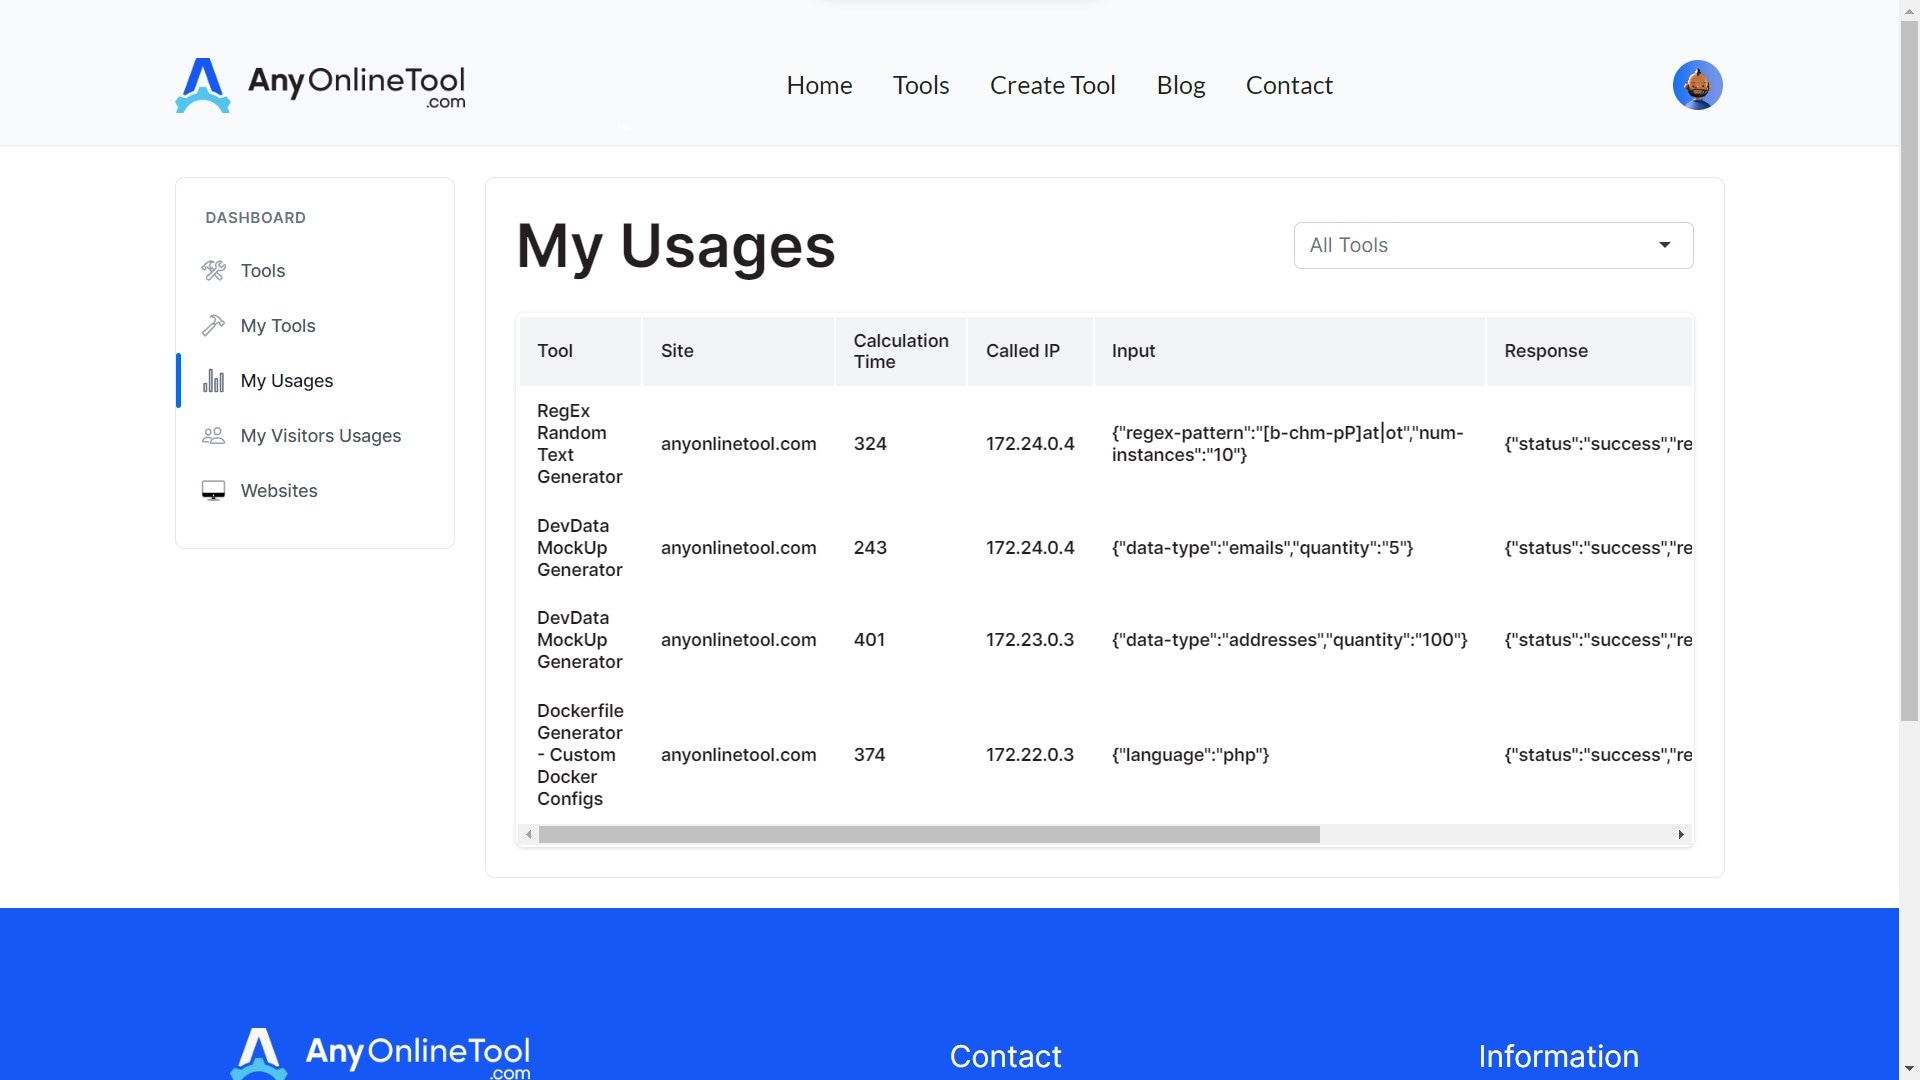Select My Visitors Usages sidebar link

click(320, 436)
